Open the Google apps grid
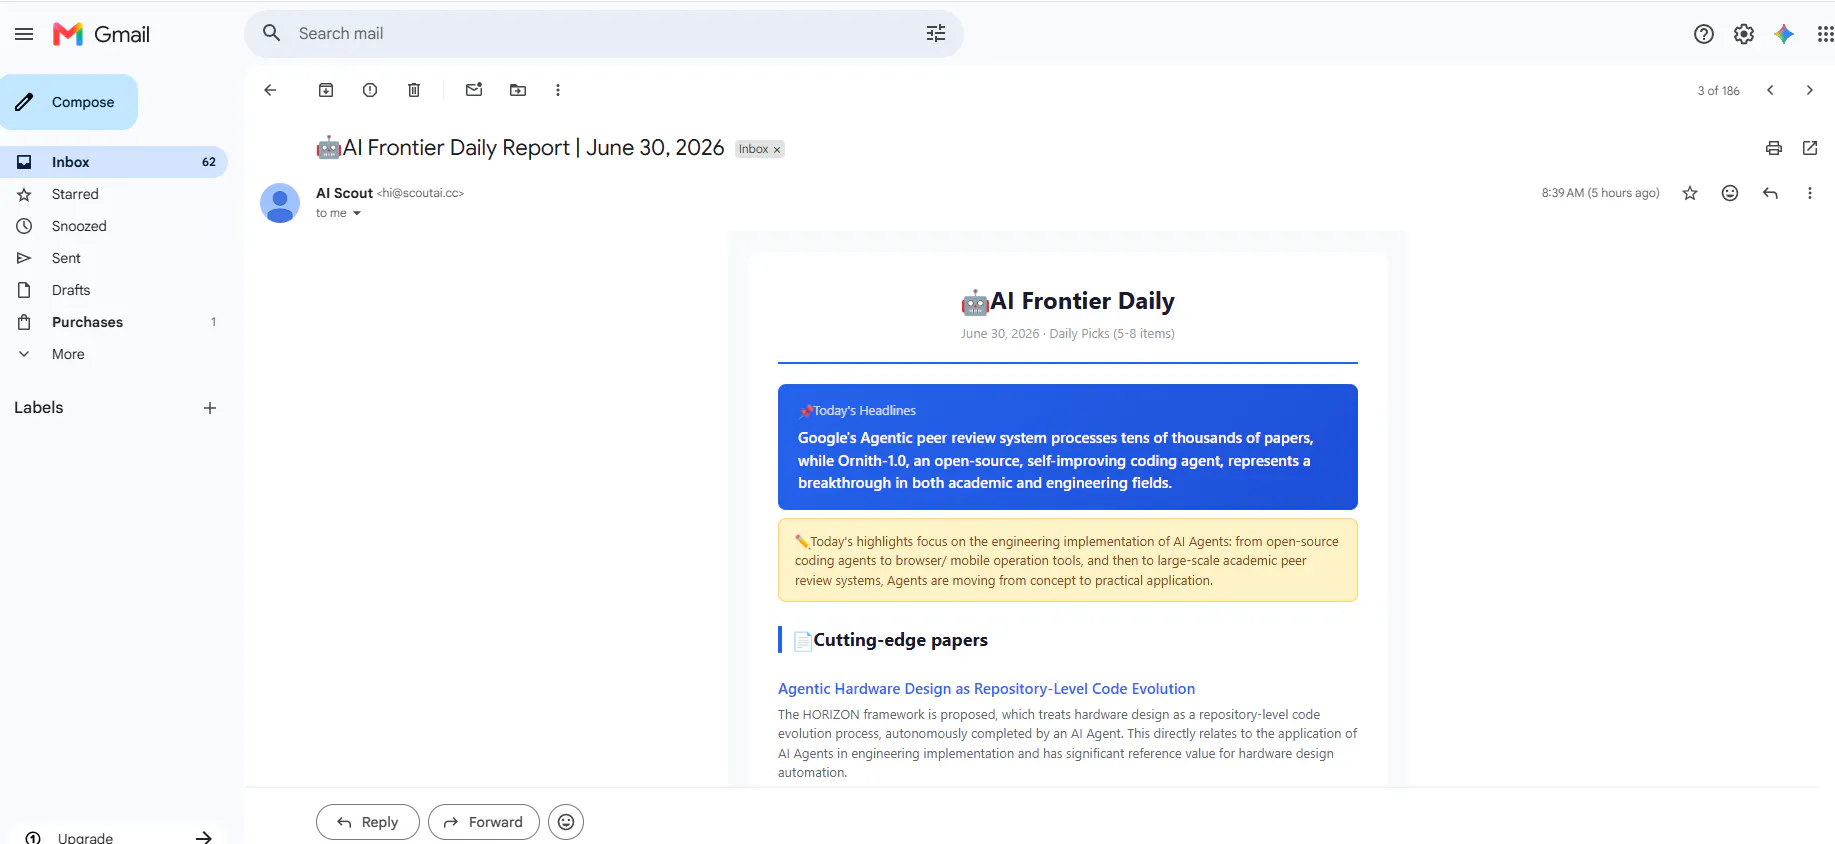This screenshot has height=844, width=1835. [x=1824, y=34]
